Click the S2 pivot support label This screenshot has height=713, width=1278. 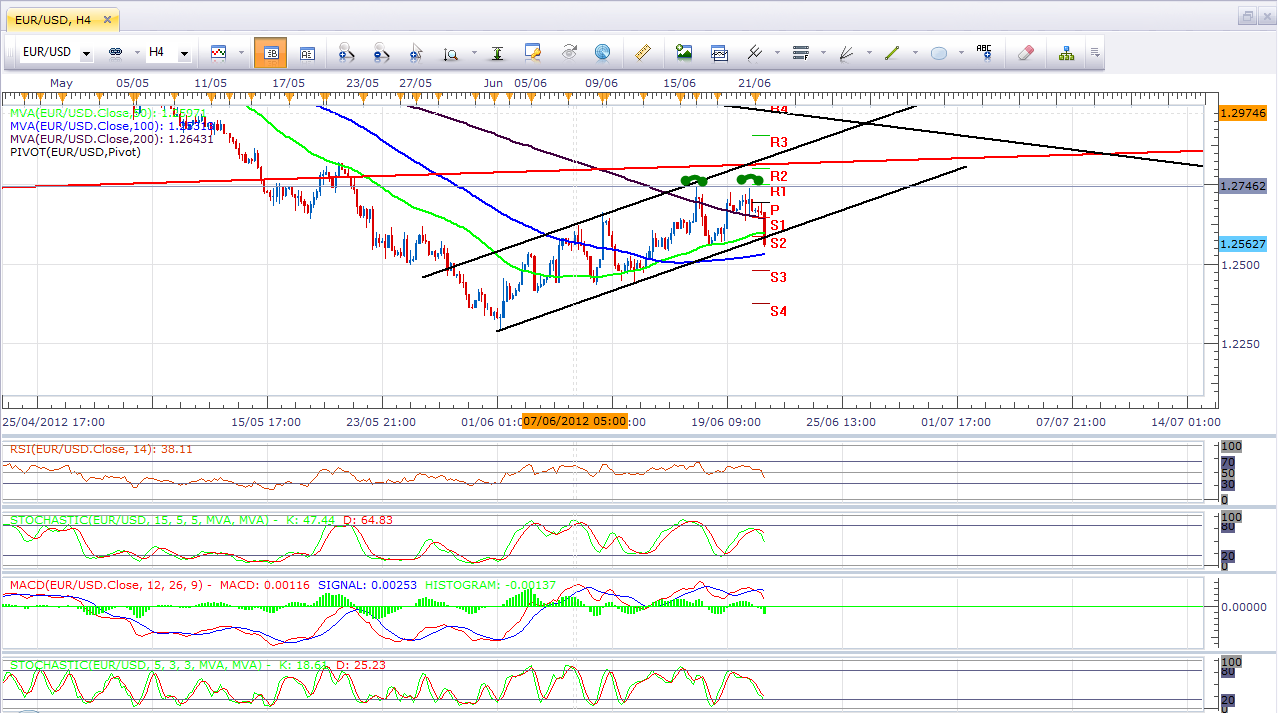pyautogui.click(x=778, y=243)
